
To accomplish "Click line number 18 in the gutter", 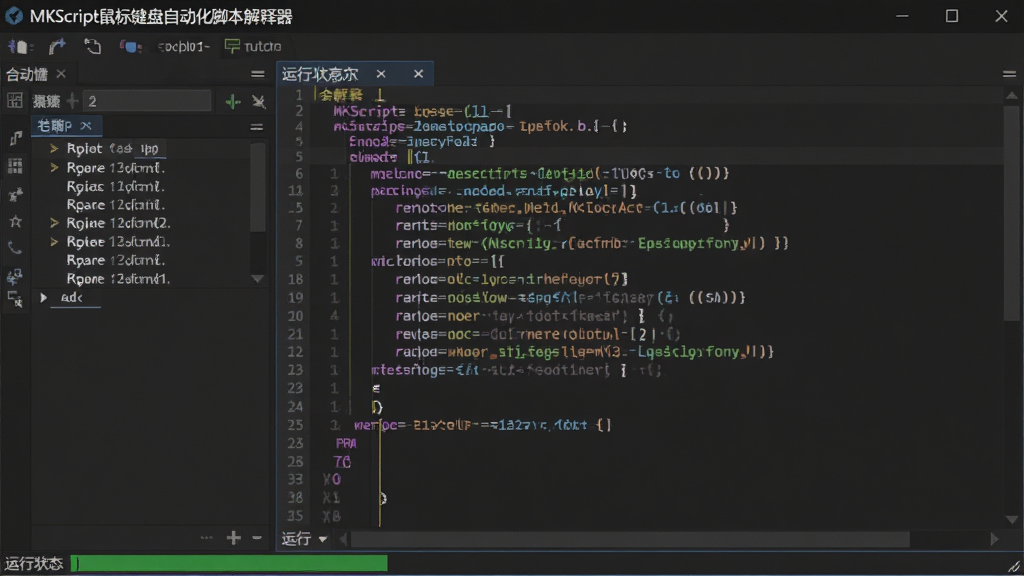I will coord(295,280).
